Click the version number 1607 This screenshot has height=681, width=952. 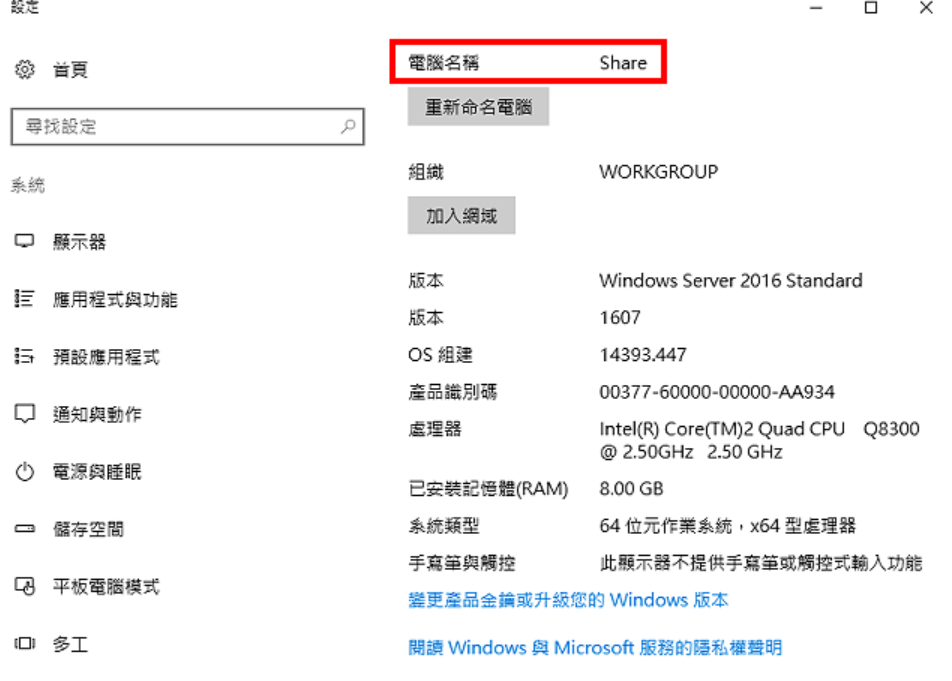[620, 317]
